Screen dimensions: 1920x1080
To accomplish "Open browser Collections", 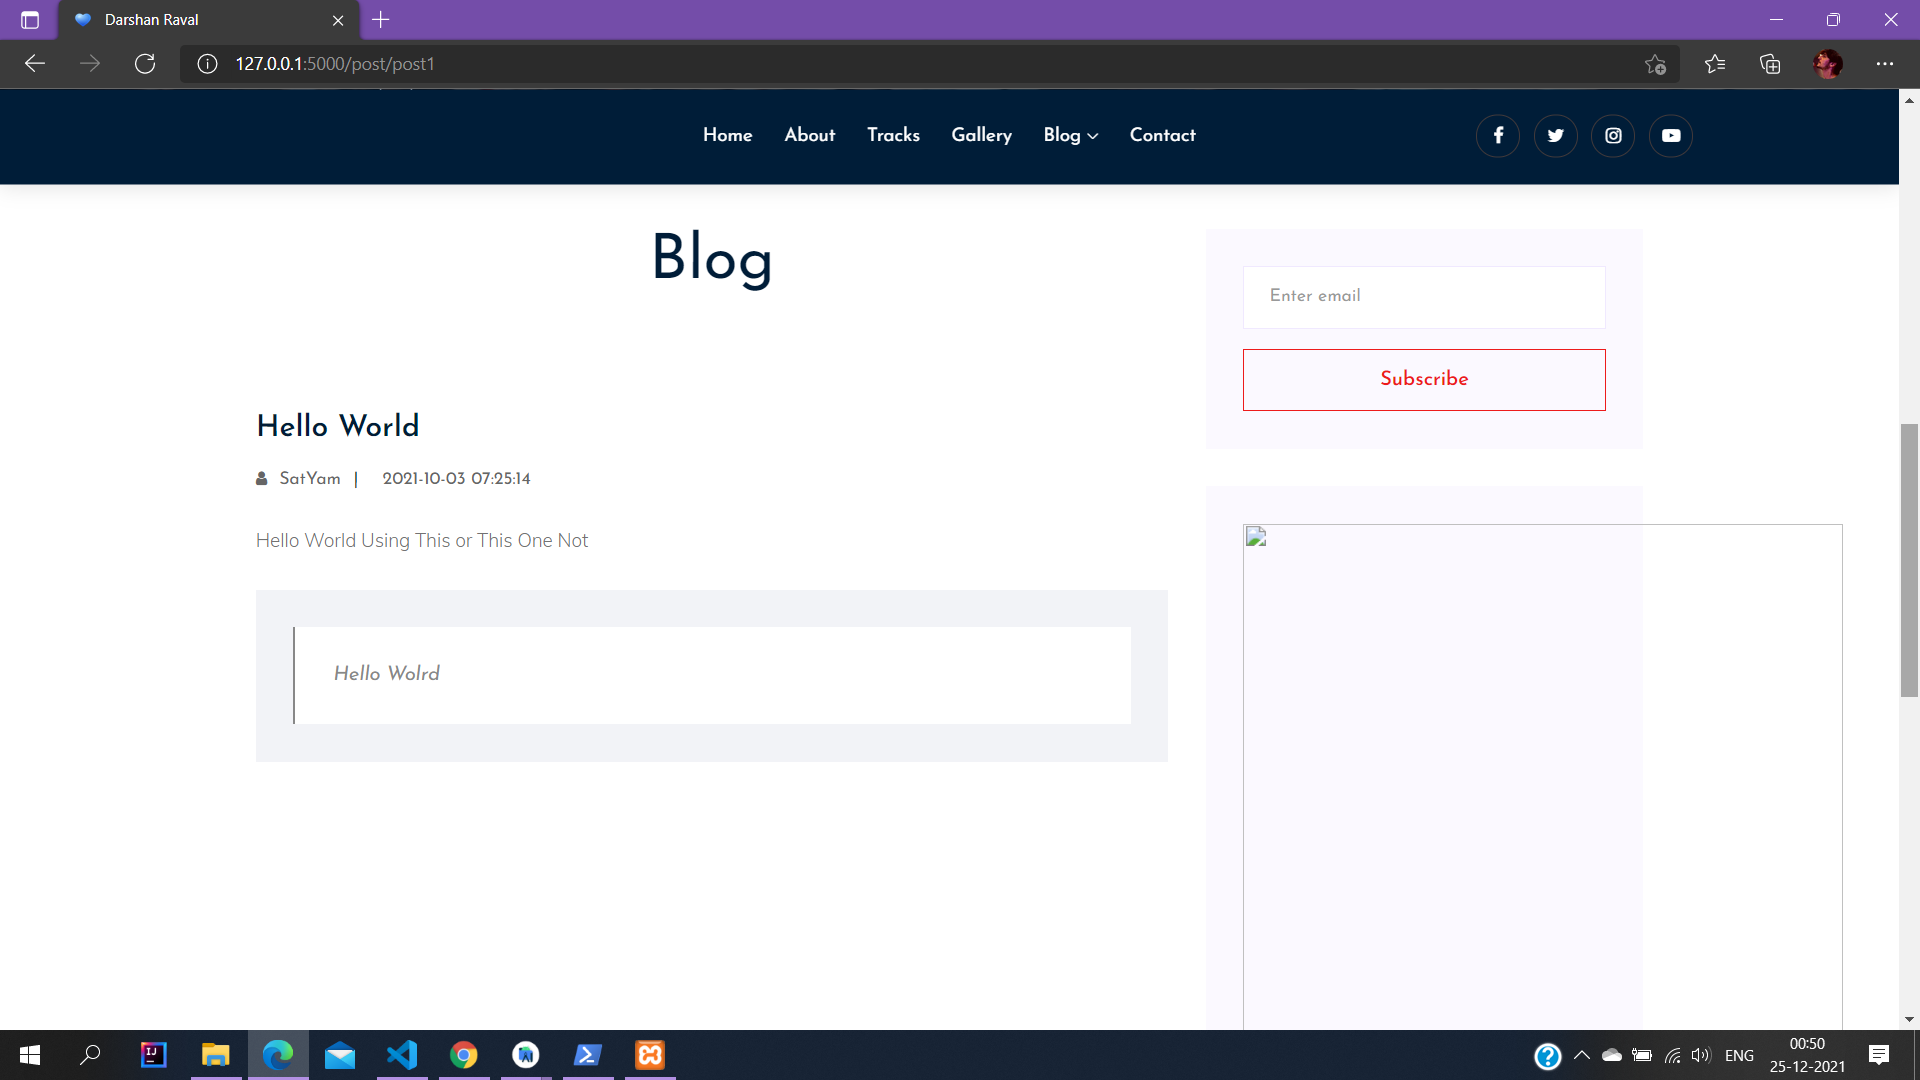I will tap(1770, 63).
